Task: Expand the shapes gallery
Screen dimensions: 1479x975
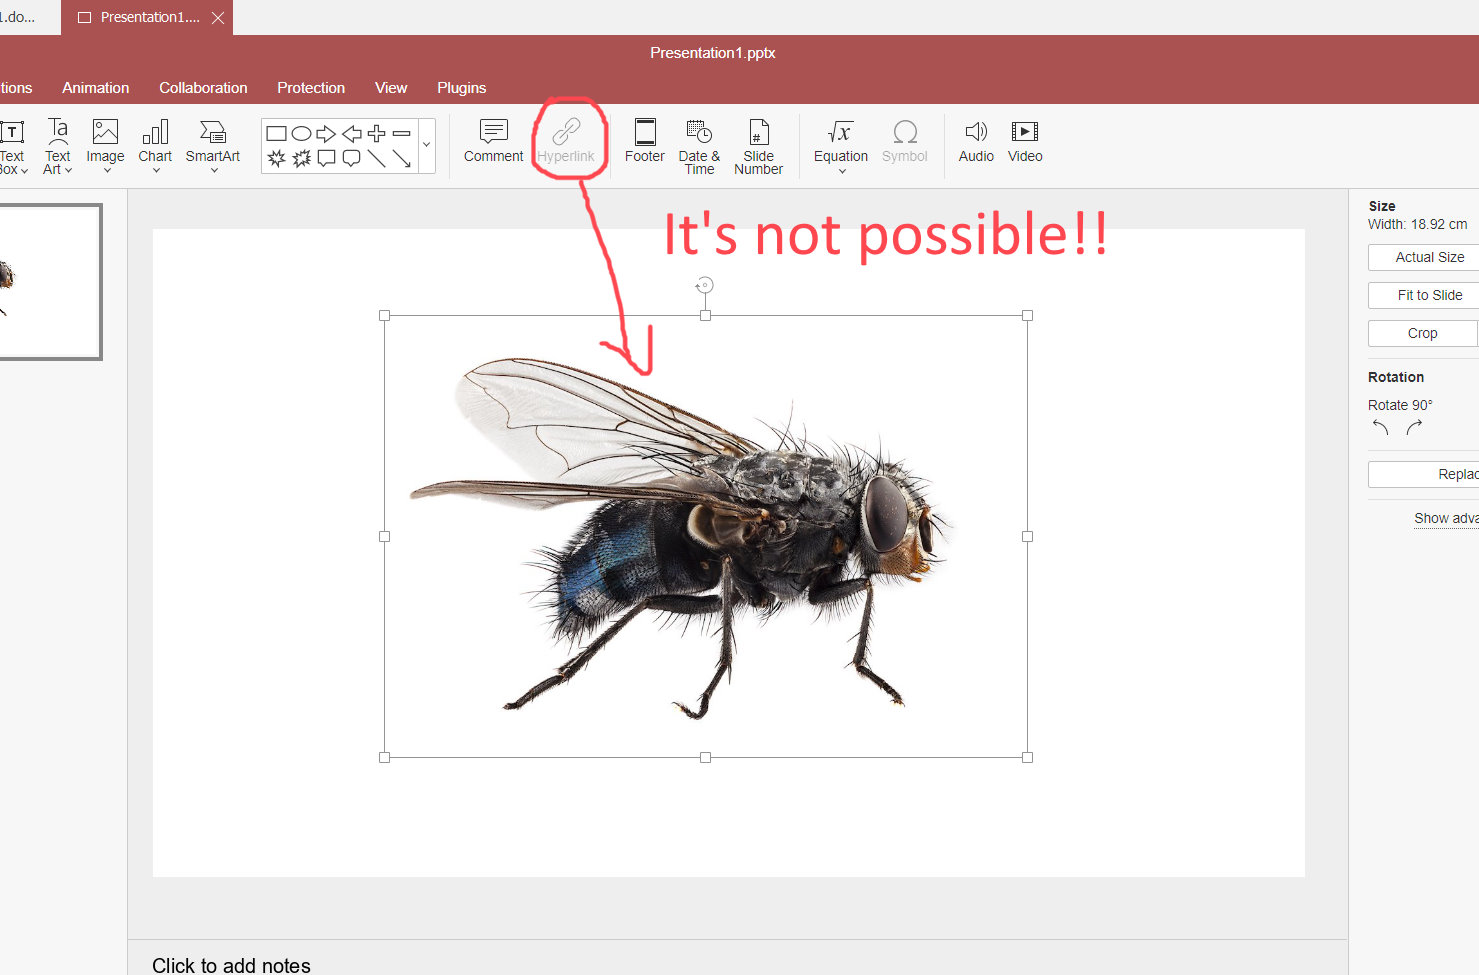Action: [x=425, y=145]
